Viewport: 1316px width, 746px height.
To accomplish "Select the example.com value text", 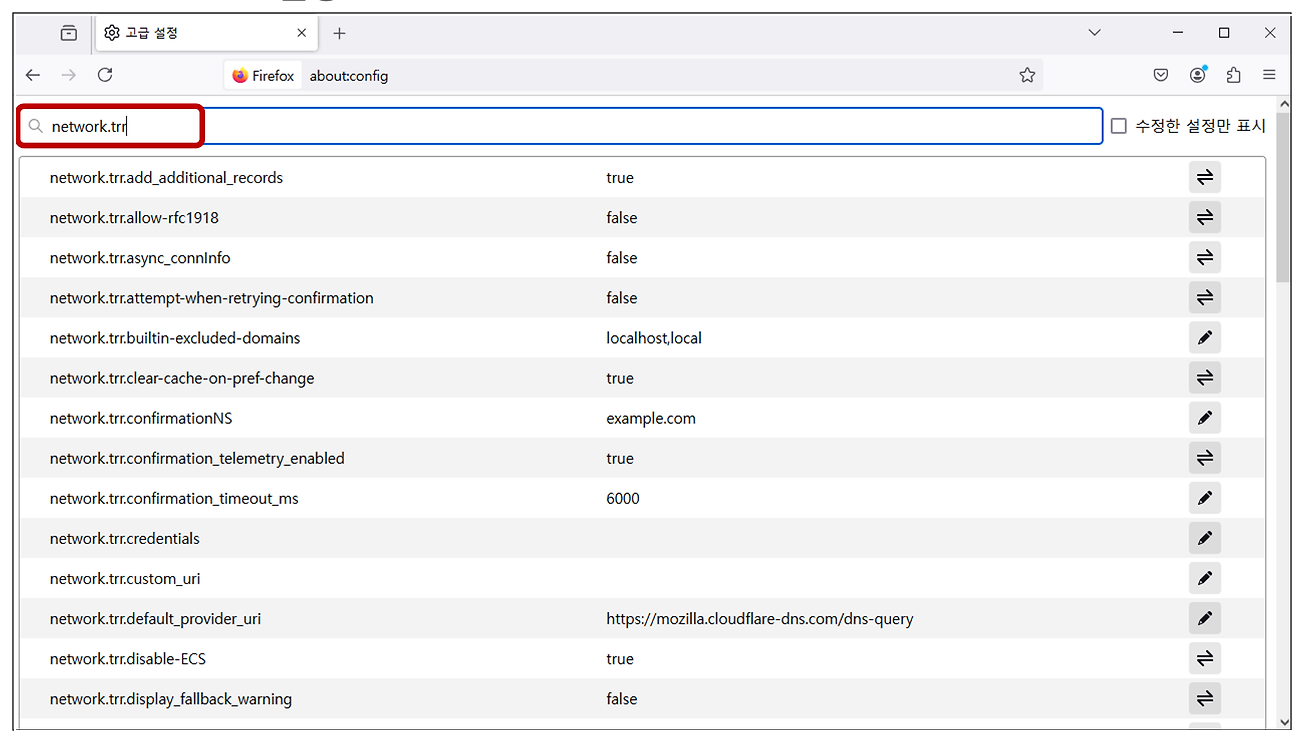I will [651, 418].
